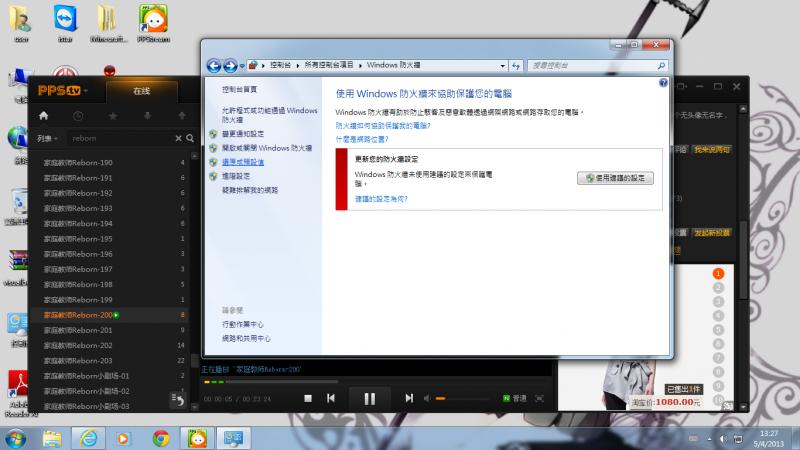Skip to next episode in PPS
The width and height of the screenshot is (800, 450).
409,398
